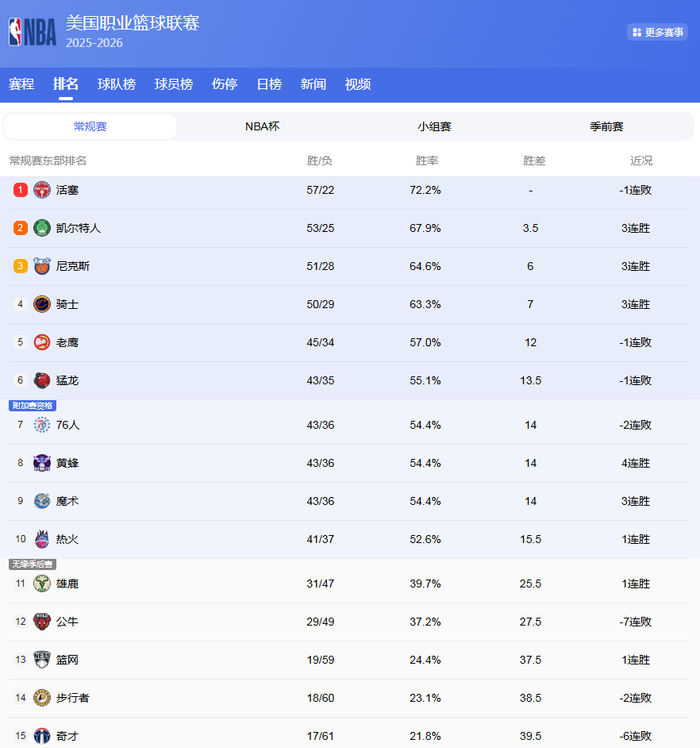Click the 猛龙 team logo
Viewport: 700px width, 748px height.
pos(42,380)
